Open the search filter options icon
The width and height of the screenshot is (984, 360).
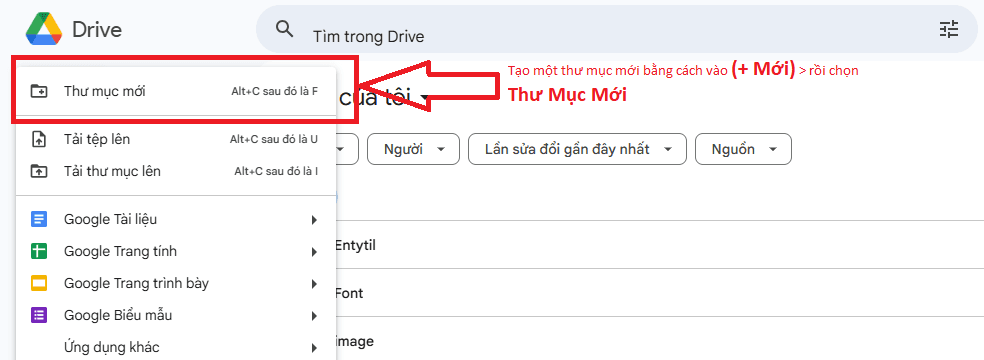[948, 29]
